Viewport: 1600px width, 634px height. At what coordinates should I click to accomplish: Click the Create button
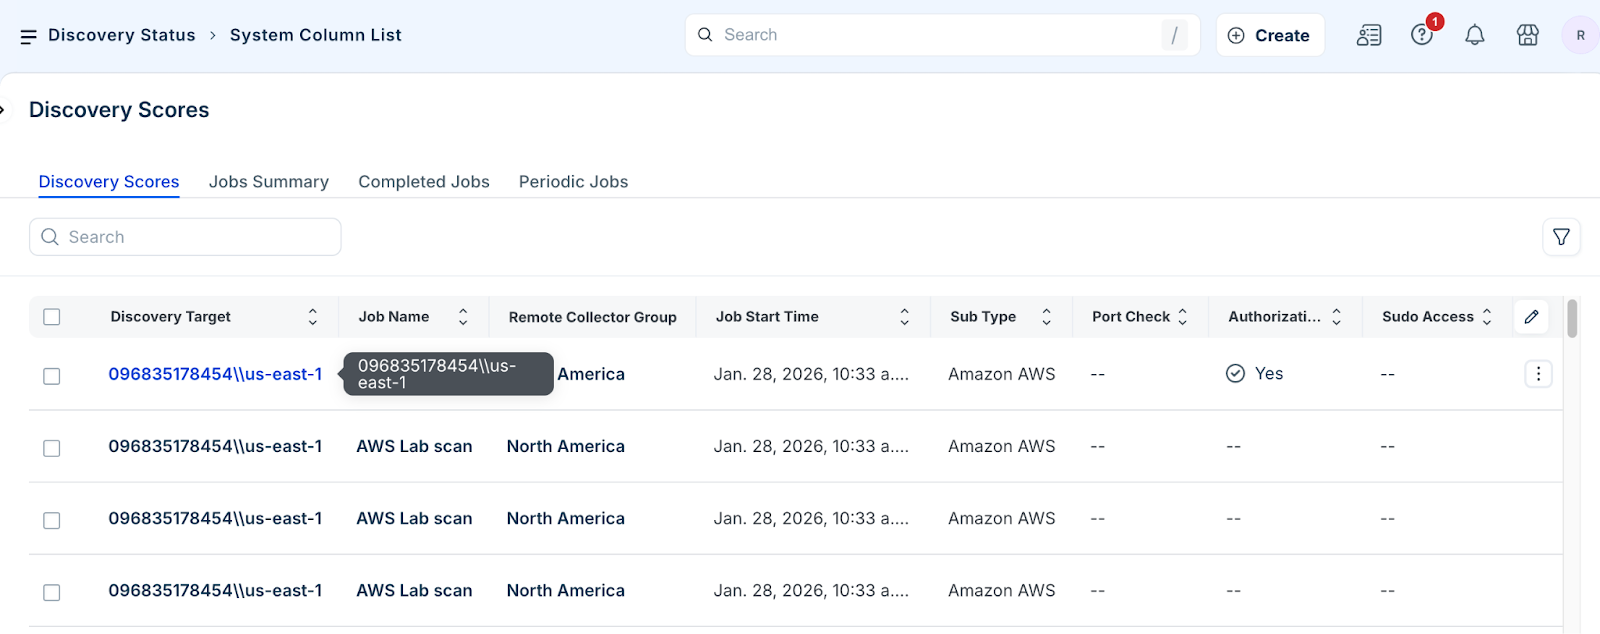(x=1270, y=35)
